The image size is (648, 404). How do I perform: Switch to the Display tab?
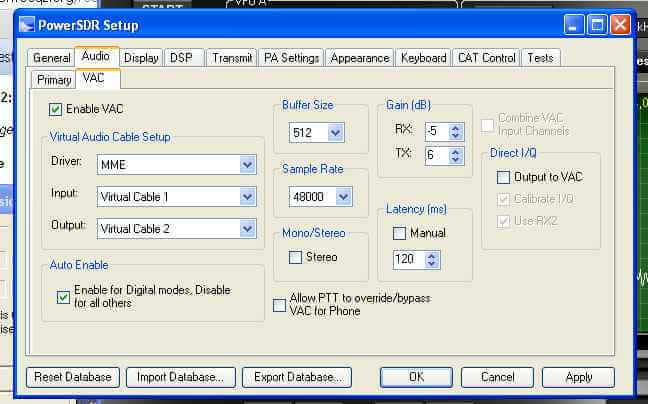pyautogui.click(x=141, y=58)
